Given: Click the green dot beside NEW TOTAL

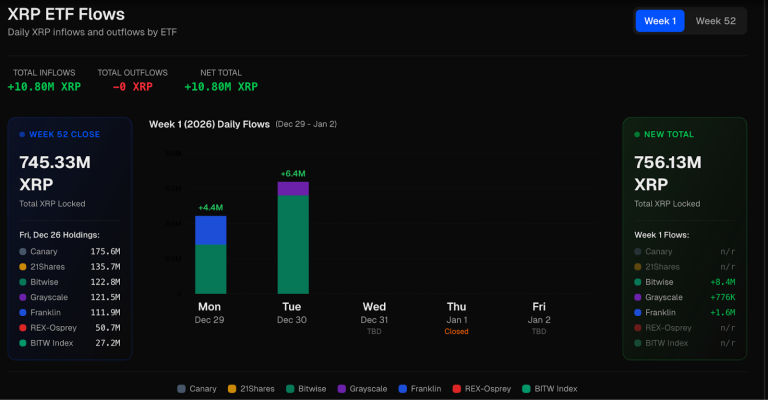Looking at the screenshot, I should tap(638, 134).
